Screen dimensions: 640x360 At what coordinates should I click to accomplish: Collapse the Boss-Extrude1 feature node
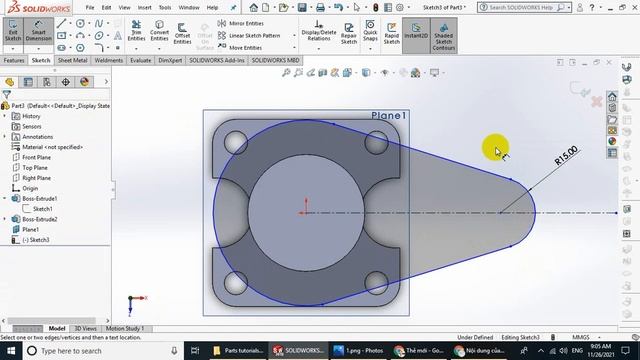pos(5,198)
